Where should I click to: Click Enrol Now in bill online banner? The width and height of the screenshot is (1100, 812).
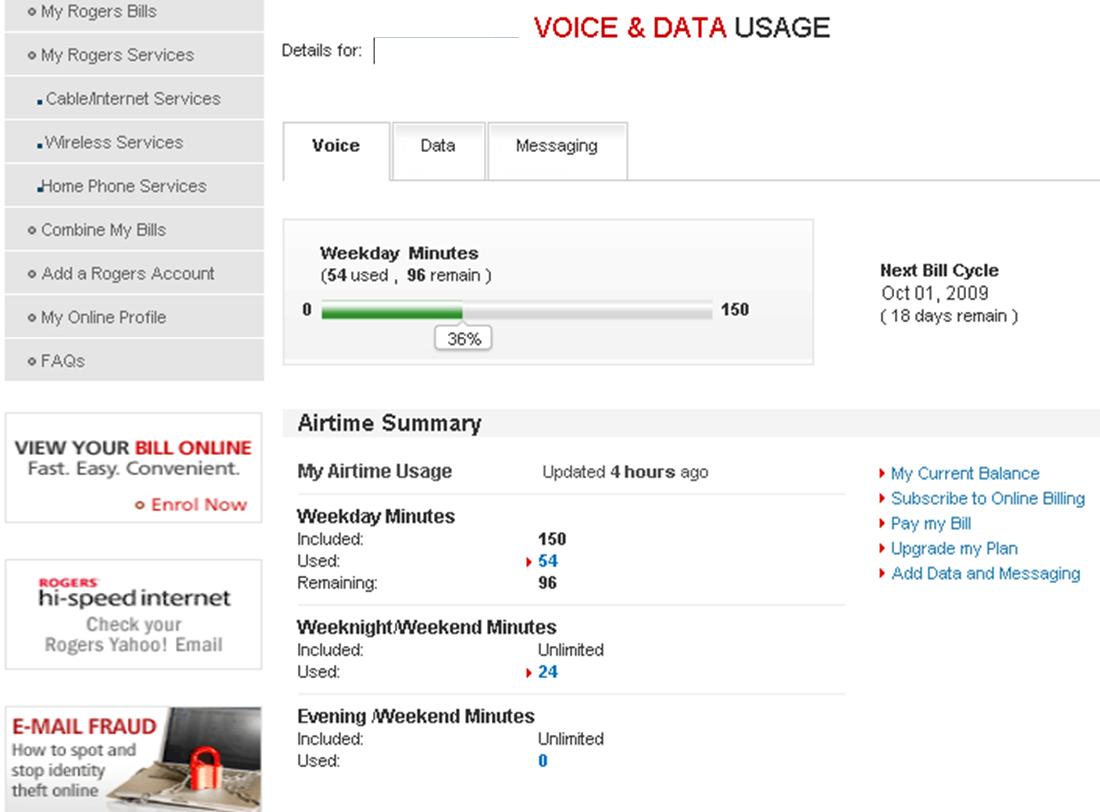pos(199,505)
